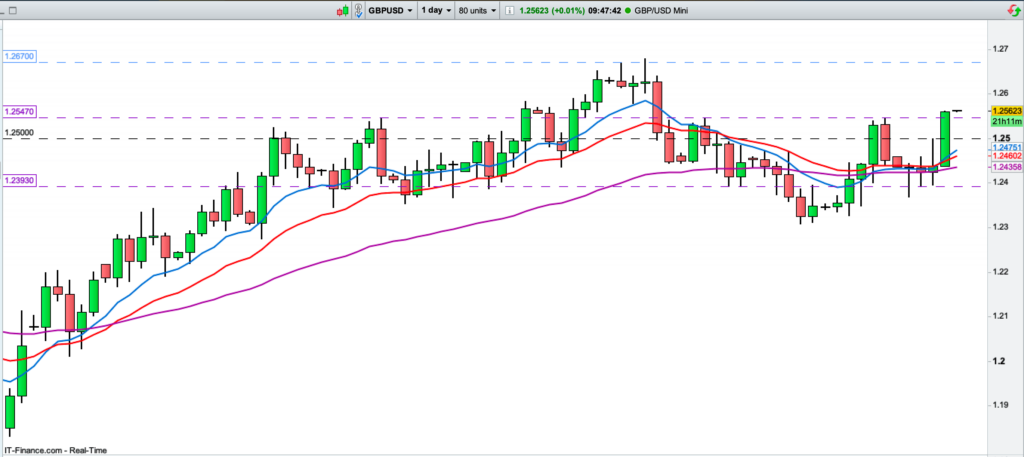The width and height of the screenshot is (1024, 457).
Task: Click the blue 1.24751 moving average value
Action: pyautogui.click(x=1006, y=148)
